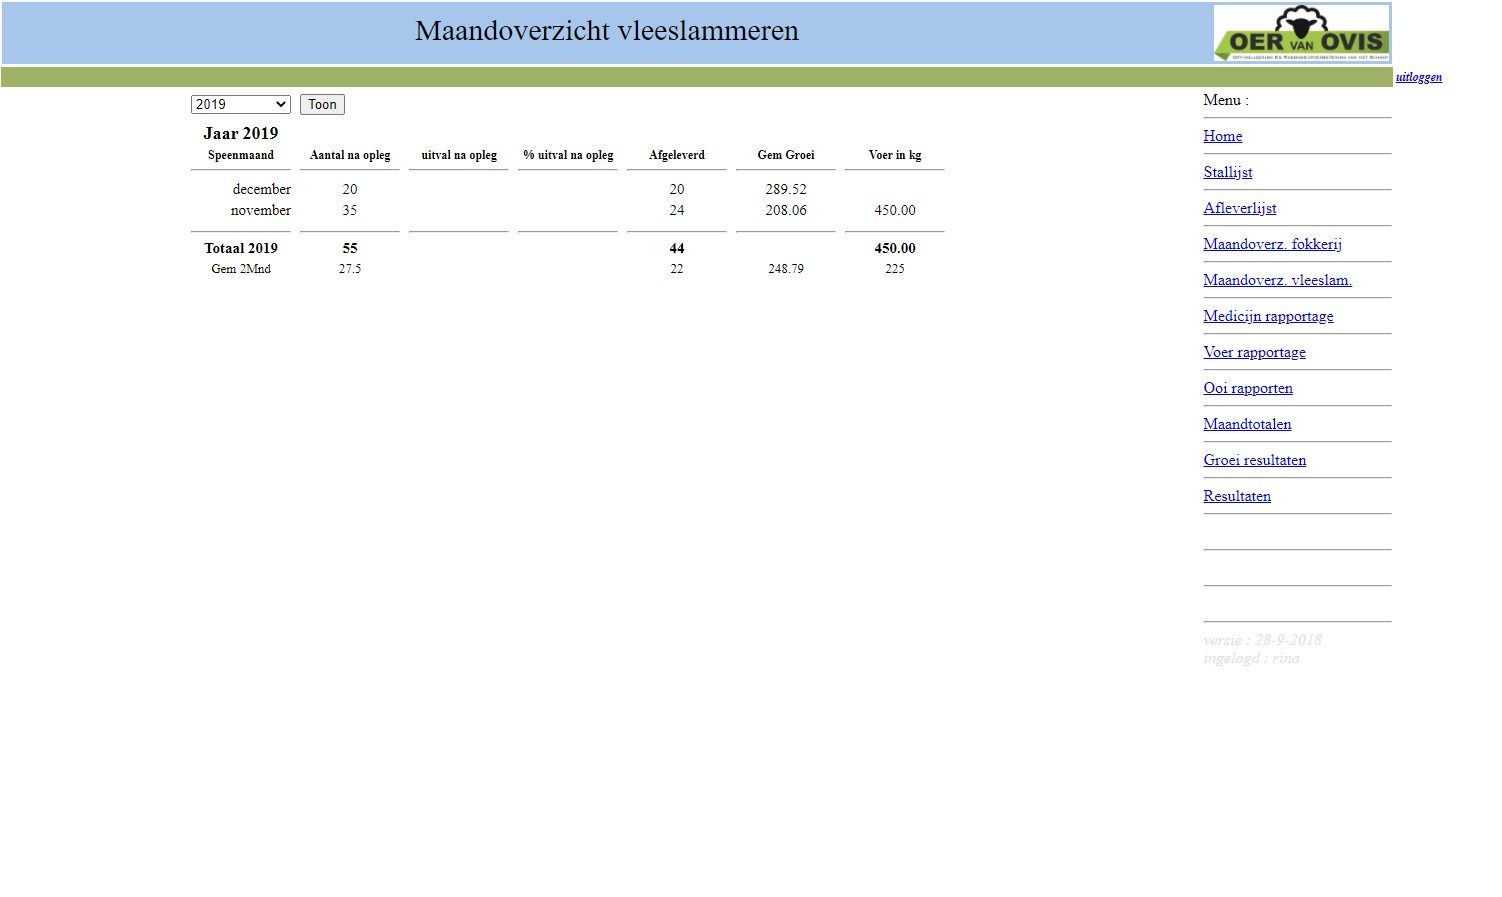The width and height of the screenshot is (1502, 897).
Task: Go to Maandtotalen
Action: 1247,424
